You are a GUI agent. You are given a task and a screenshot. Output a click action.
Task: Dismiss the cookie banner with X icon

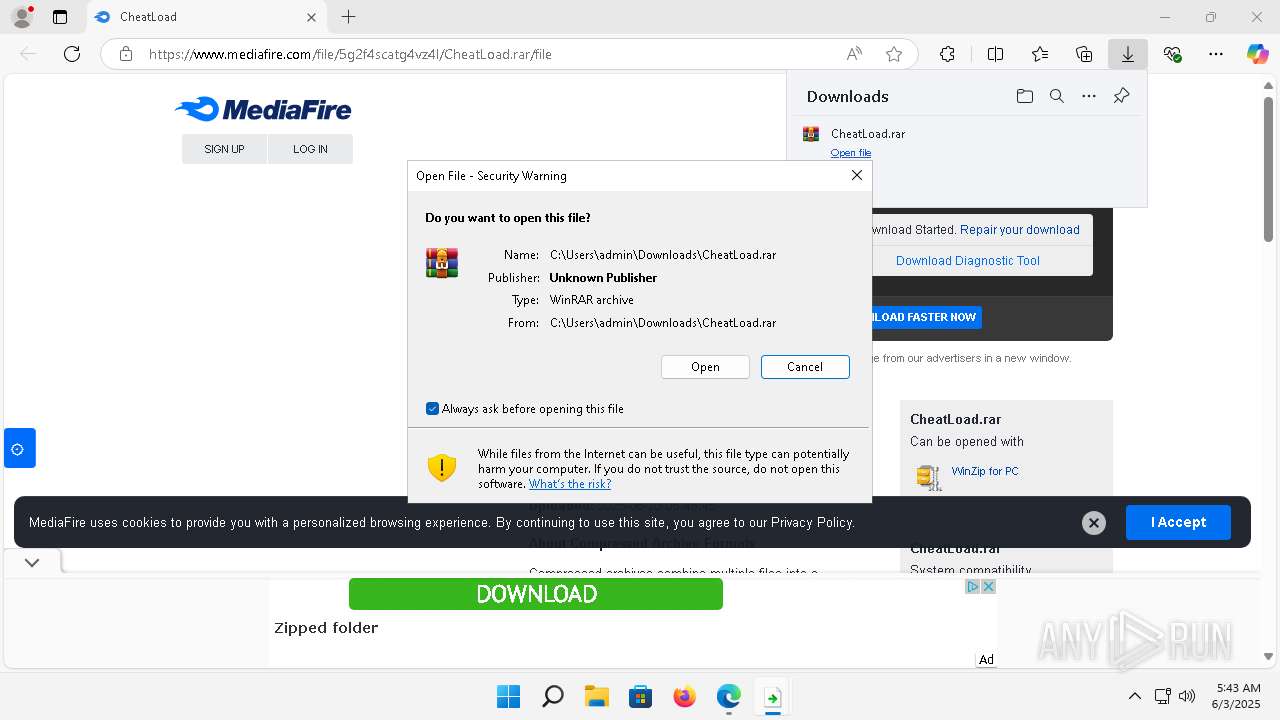(x=1094, y=522)
